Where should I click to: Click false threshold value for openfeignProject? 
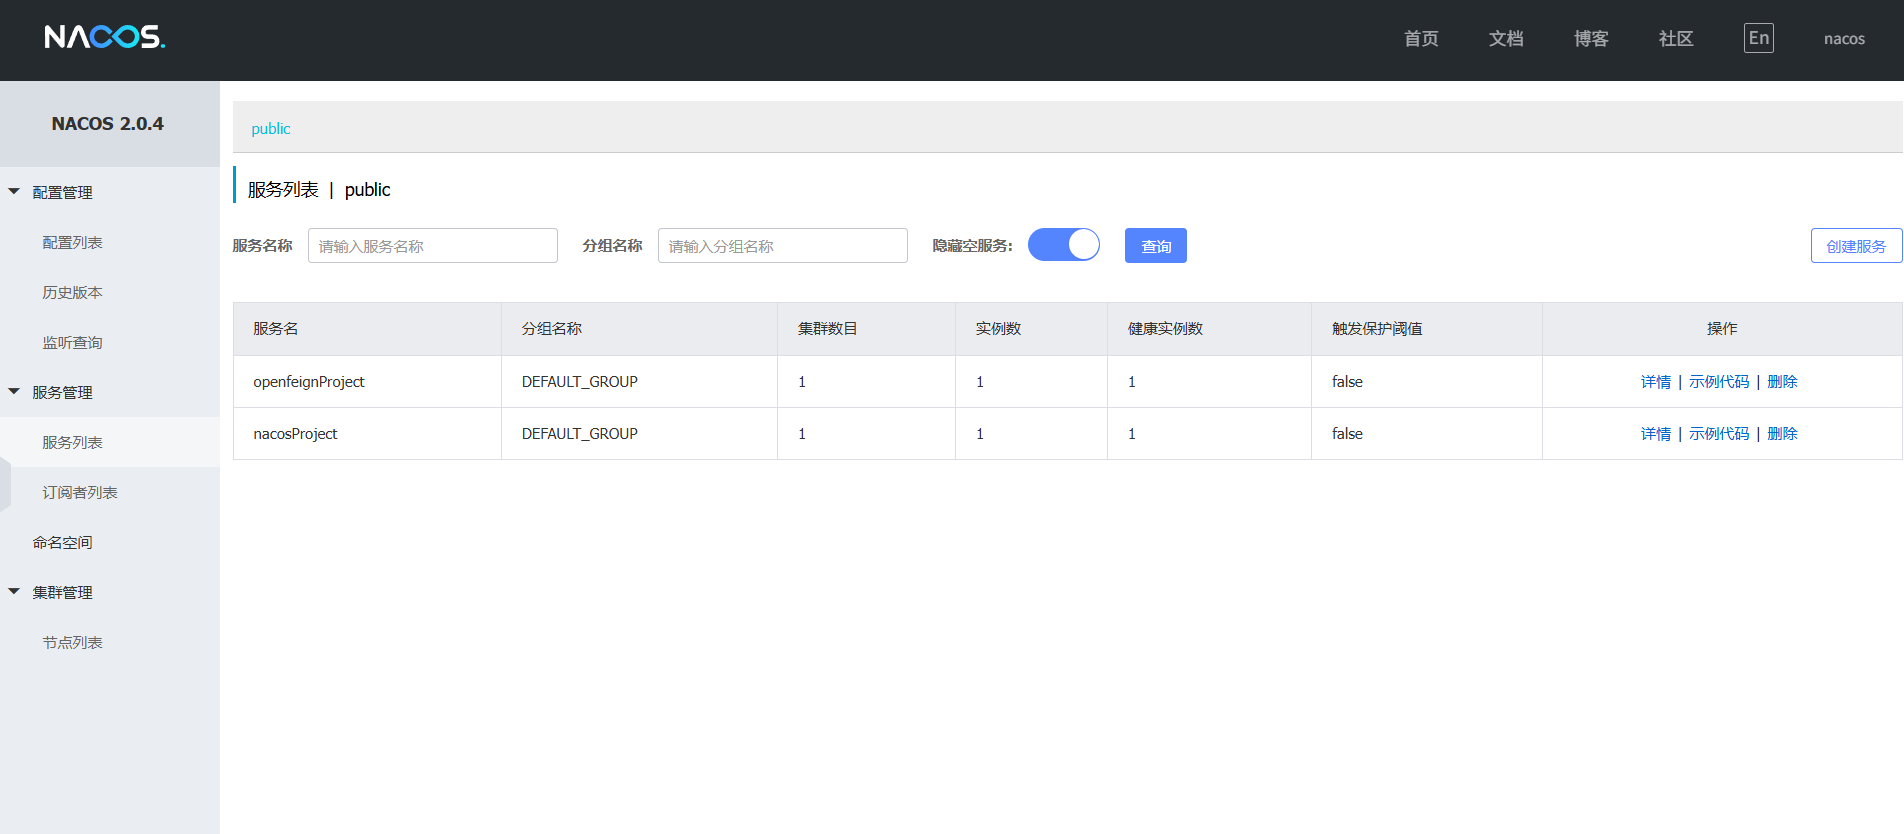pyautogui.click(x=1347, y=382)
